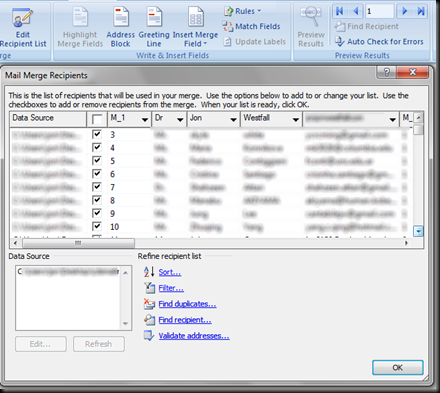Open the M_1 column dropdown
The width and height of the screenshot is (440, 393).
145,120
